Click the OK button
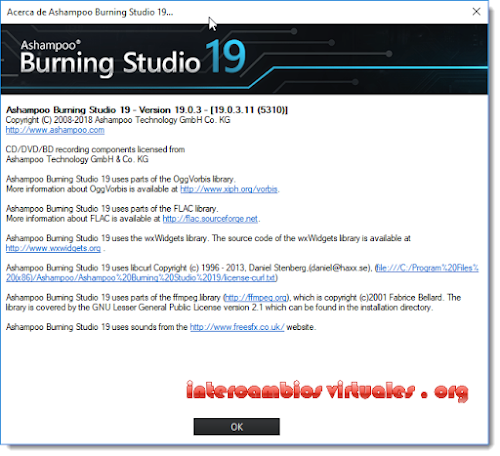 pyautogui.click(x=236, y=427)
